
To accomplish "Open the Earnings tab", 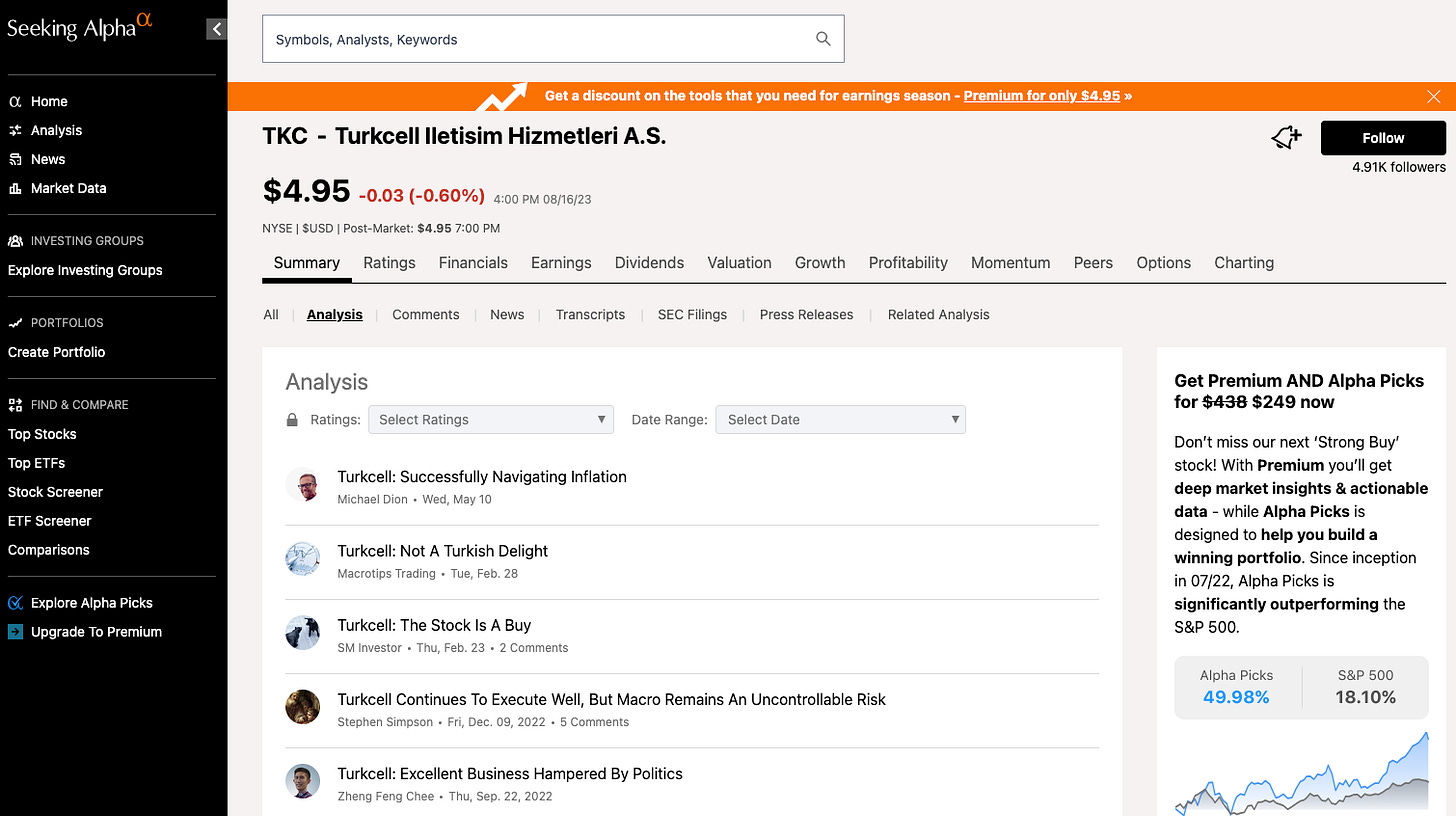I will pos(561,263).
